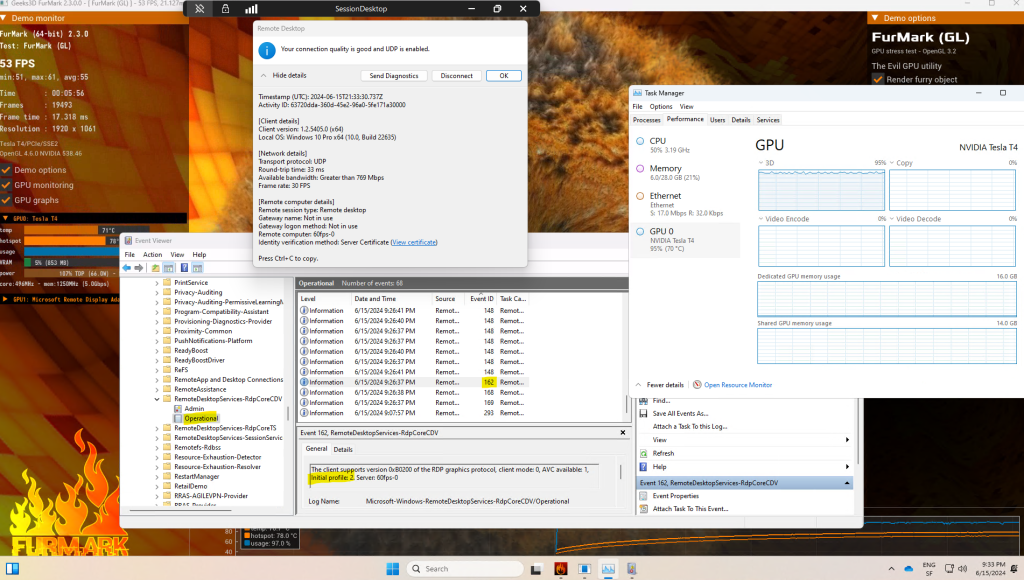Switch to Processes tab in Task Manager
This screenshot has width=1024, height=580.
647,120
